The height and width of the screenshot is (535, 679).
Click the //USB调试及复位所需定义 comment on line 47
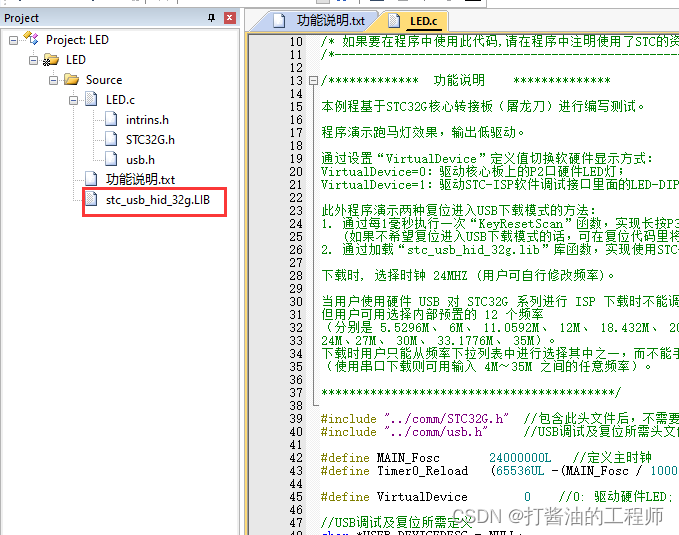396,523
